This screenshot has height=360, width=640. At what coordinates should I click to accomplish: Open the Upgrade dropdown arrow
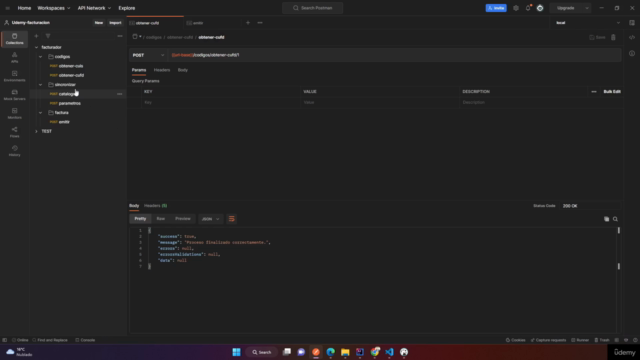pyautogui.click(x=587, y=8)
